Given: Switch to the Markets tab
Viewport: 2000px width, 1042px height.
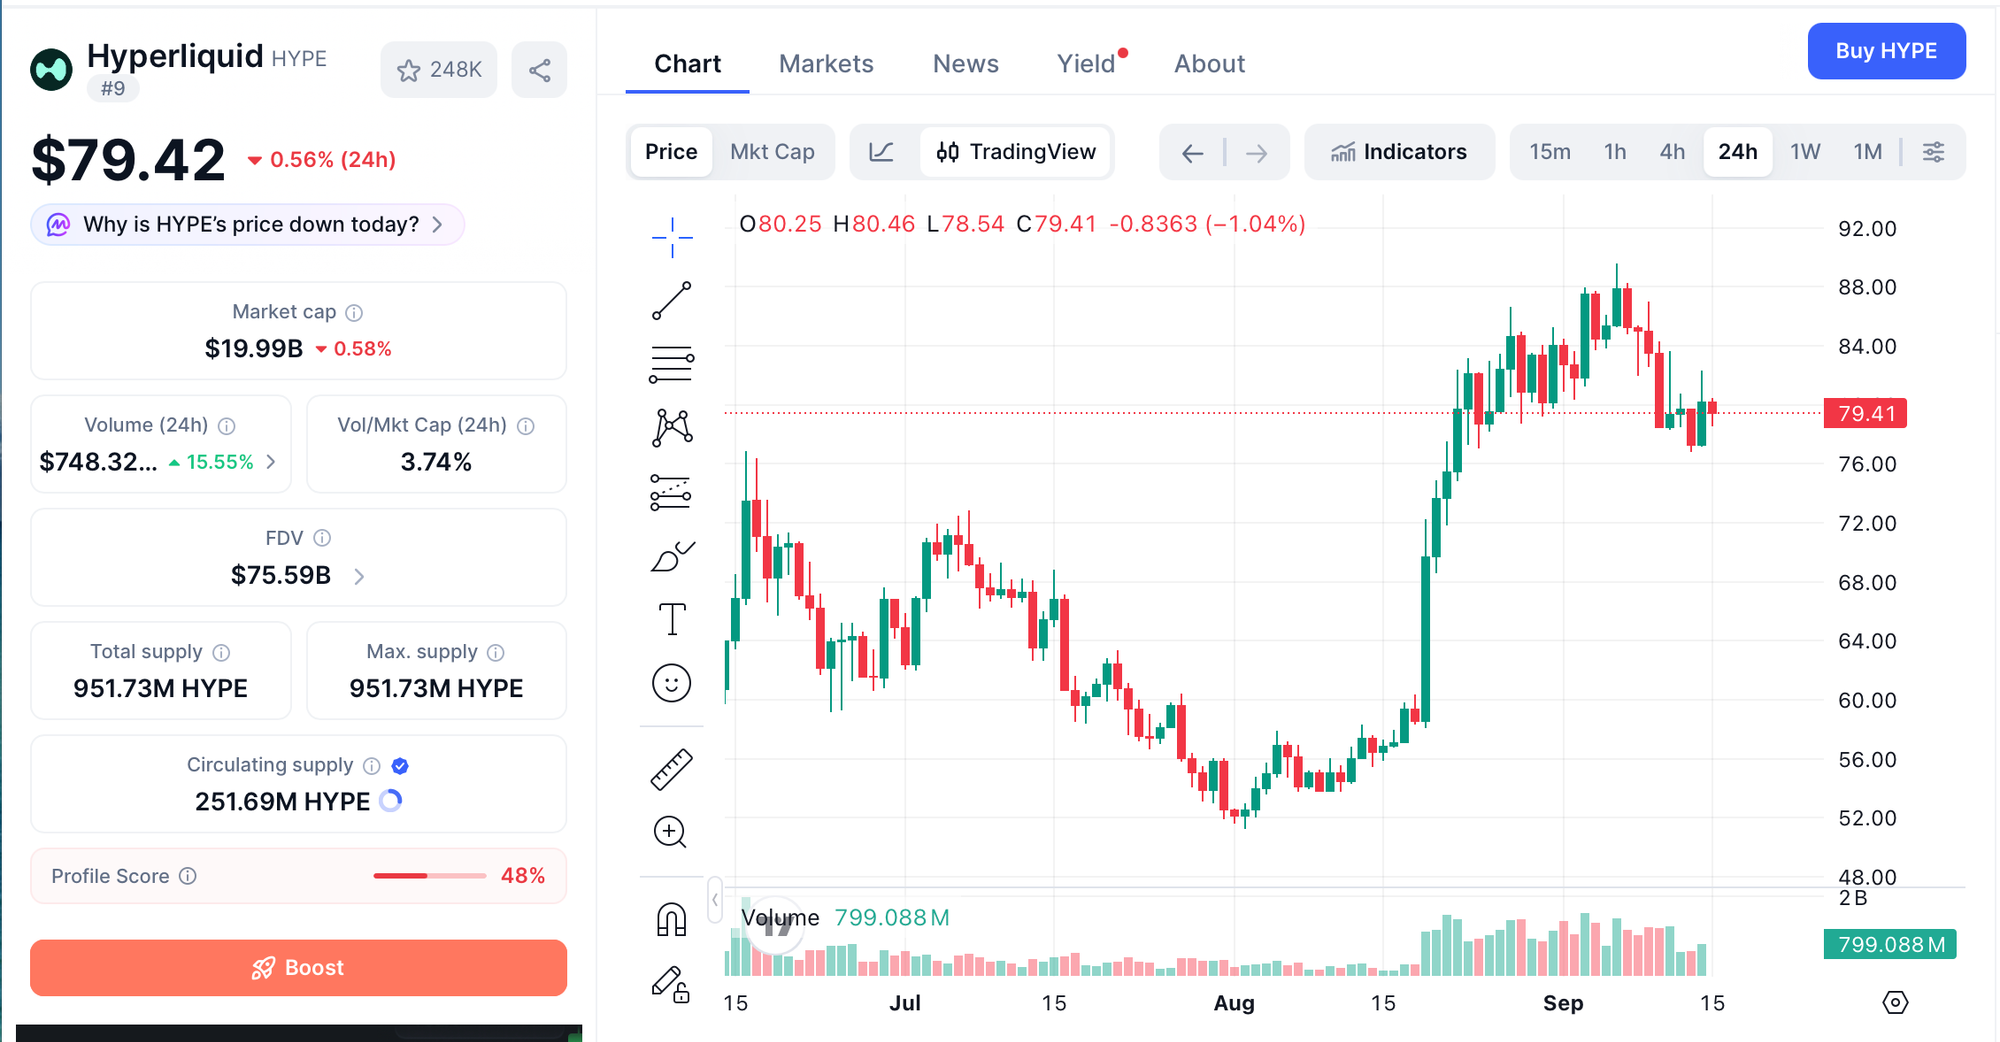Looking at the screenshot, I should tap(826, 64).
